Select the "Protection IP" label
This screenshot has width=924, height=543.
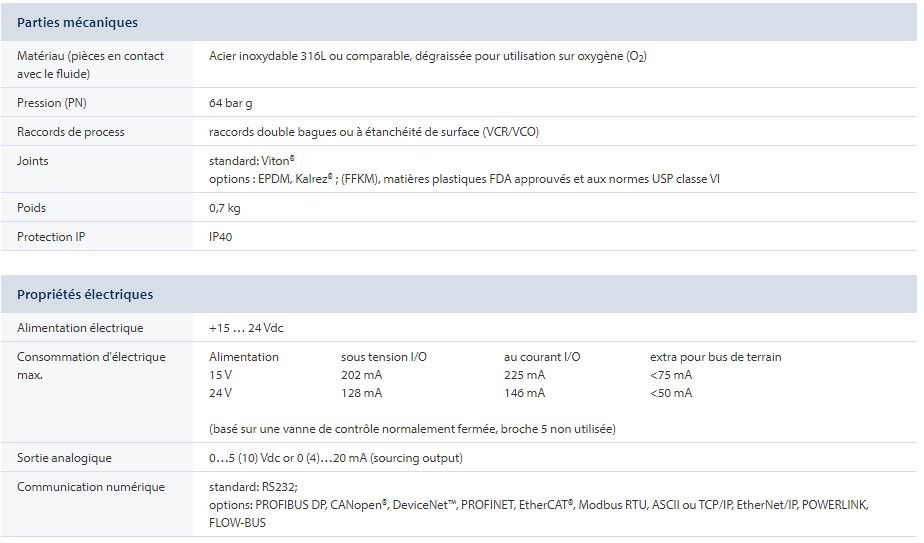[51, 237]
